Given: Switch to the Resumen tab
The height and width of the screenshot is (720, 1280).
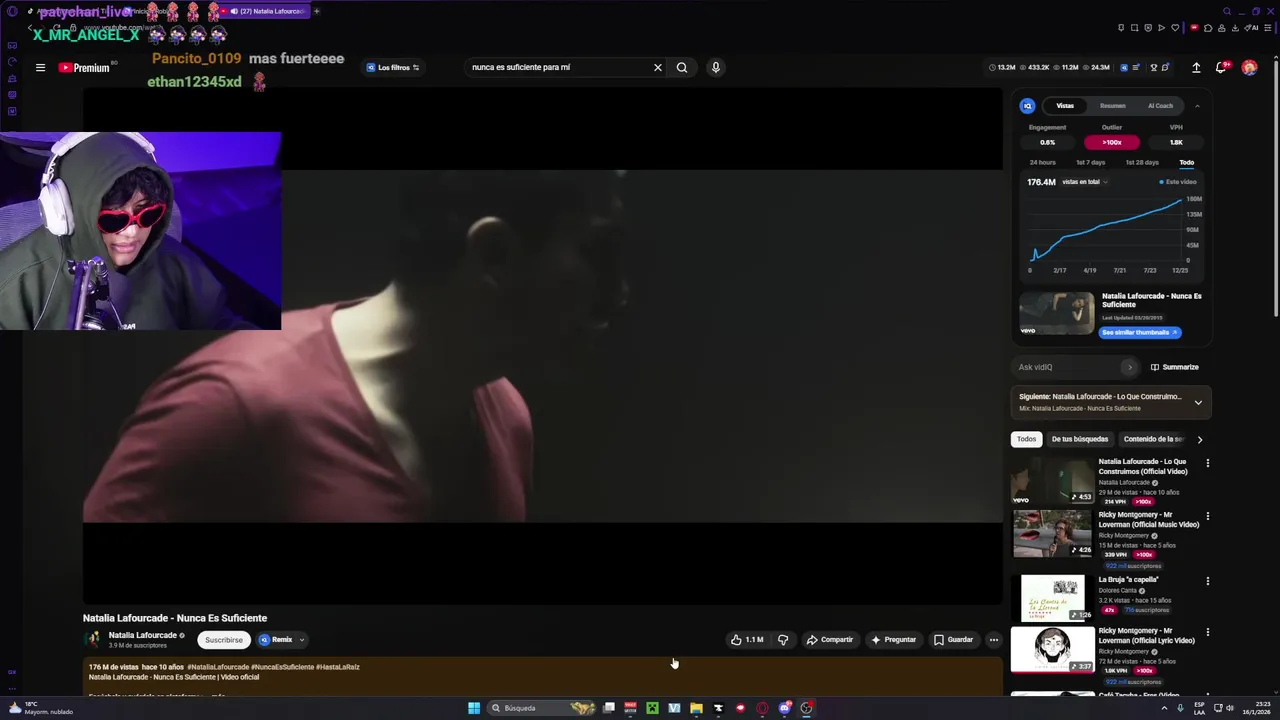Looking at the screenshot, I should click(1112, 106).
